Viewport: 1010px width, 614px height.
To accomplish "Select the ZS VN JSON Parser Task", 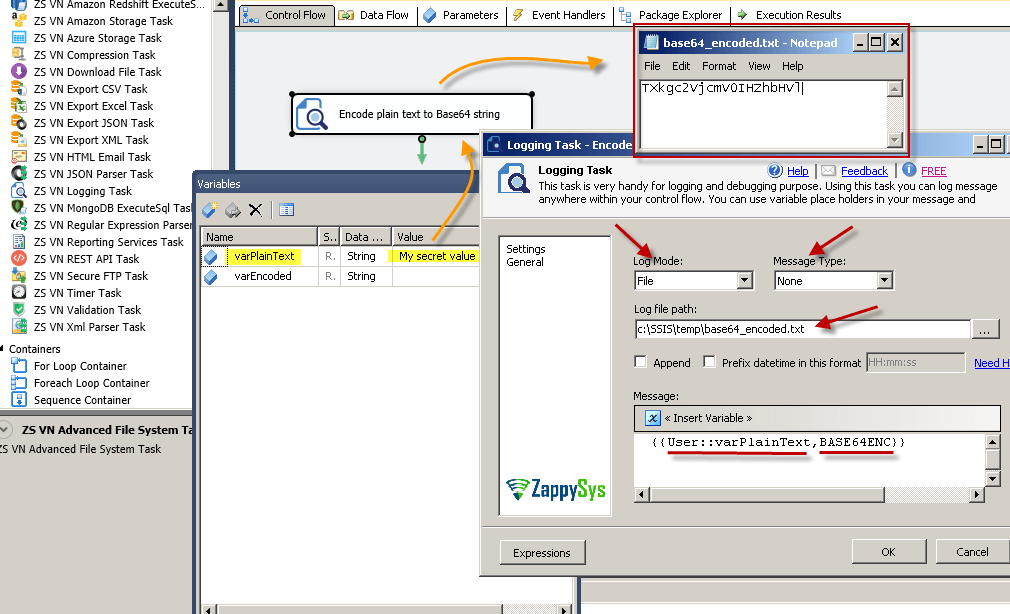I will pos(92,174).
